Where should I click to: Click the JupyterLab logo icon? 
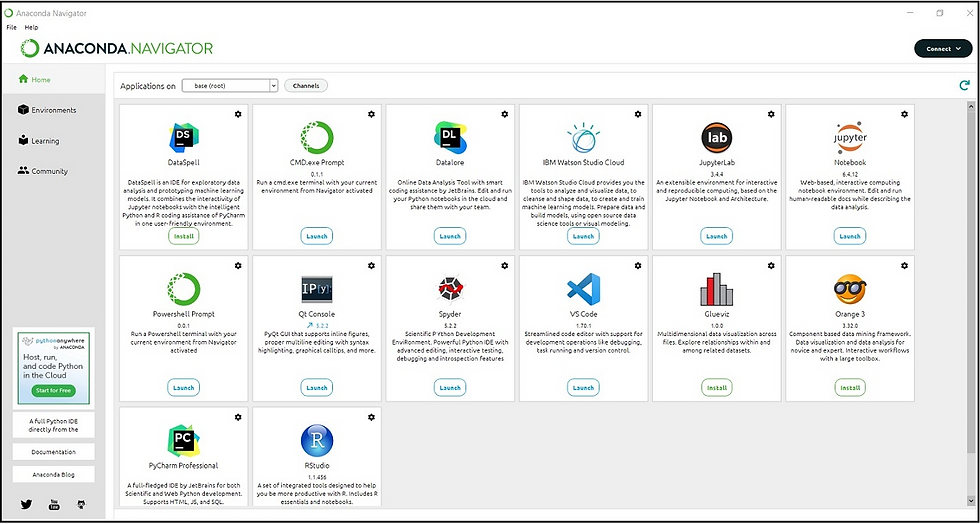click(x=716, y=138)
